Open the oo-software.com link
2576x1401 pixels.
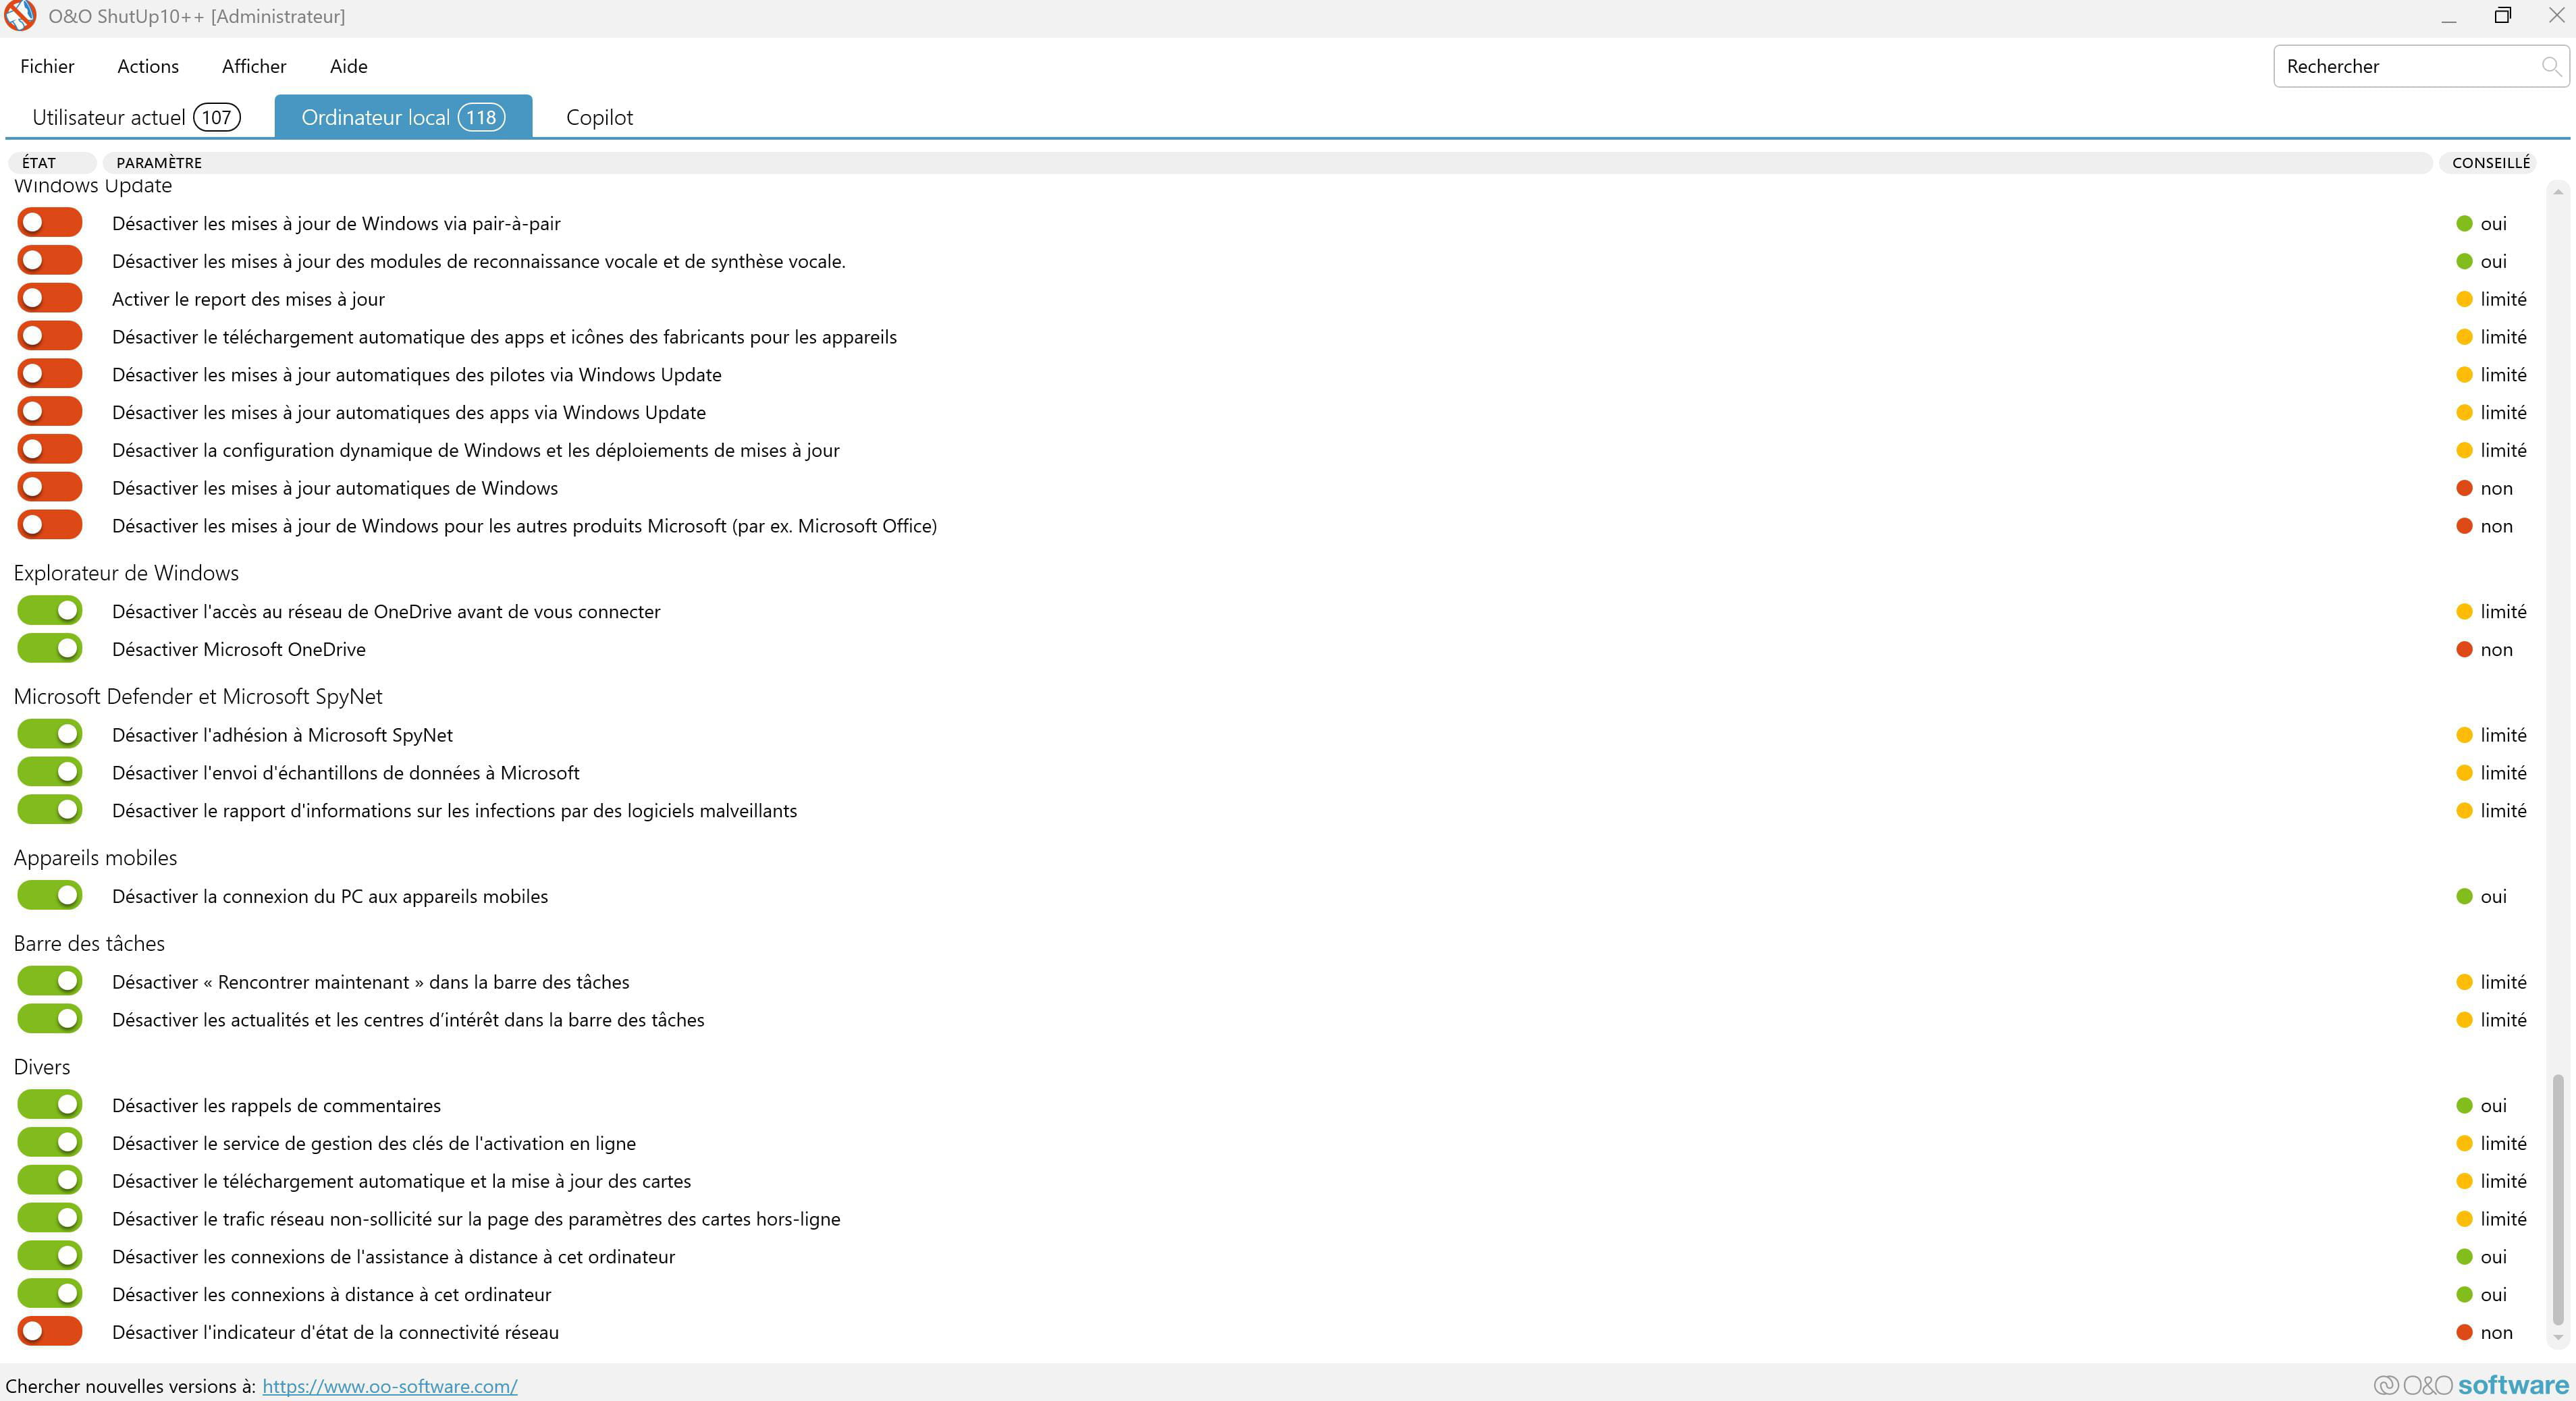tap(390, 1386)
